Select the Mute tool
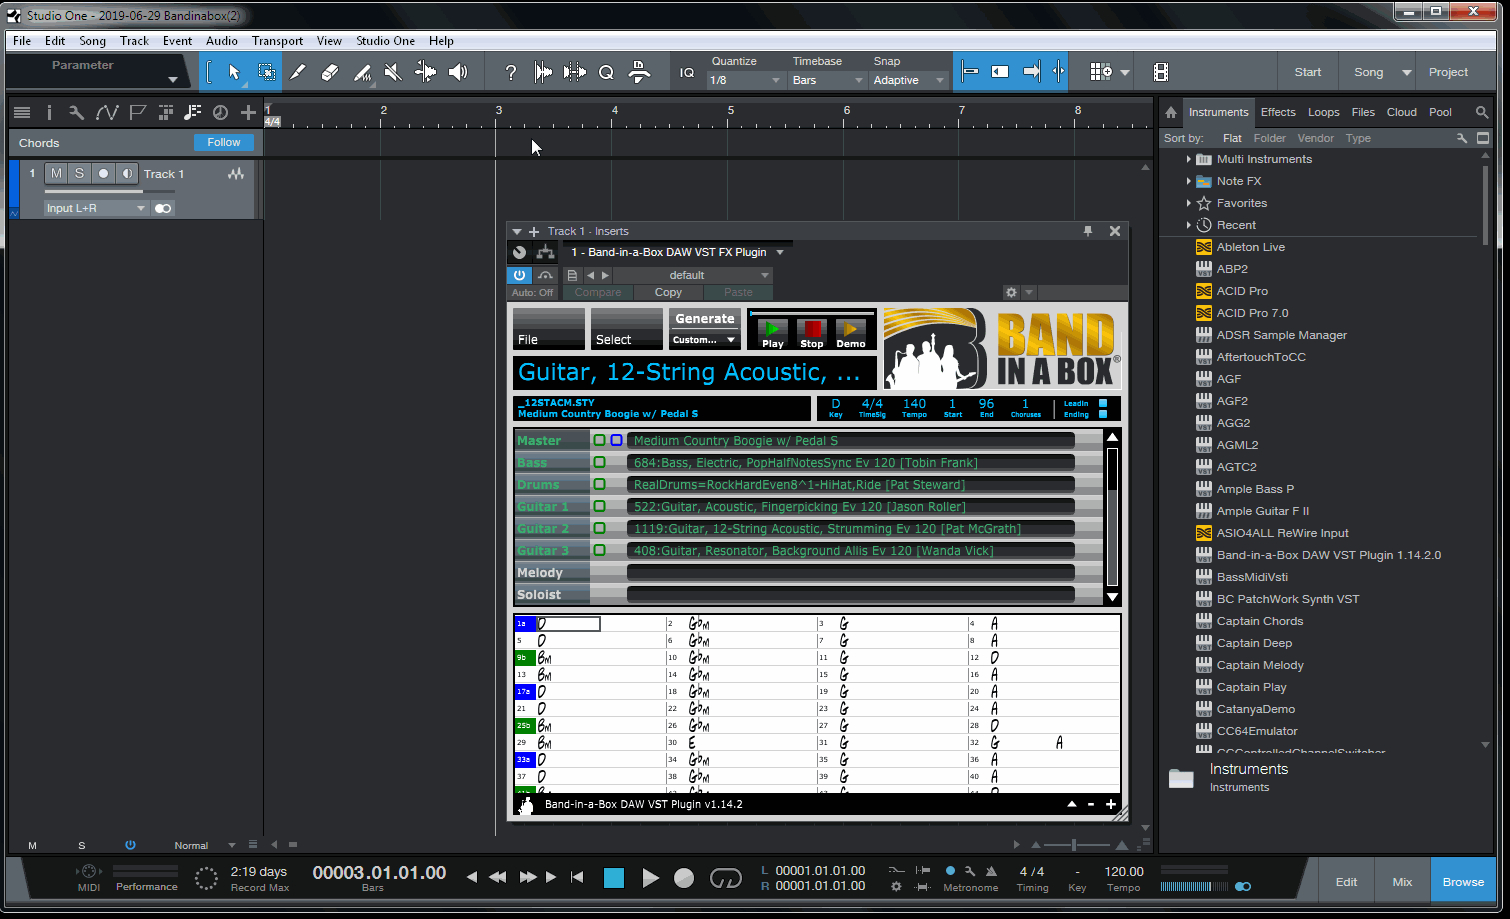This screenshot has height=919, width=1510. 394,72
